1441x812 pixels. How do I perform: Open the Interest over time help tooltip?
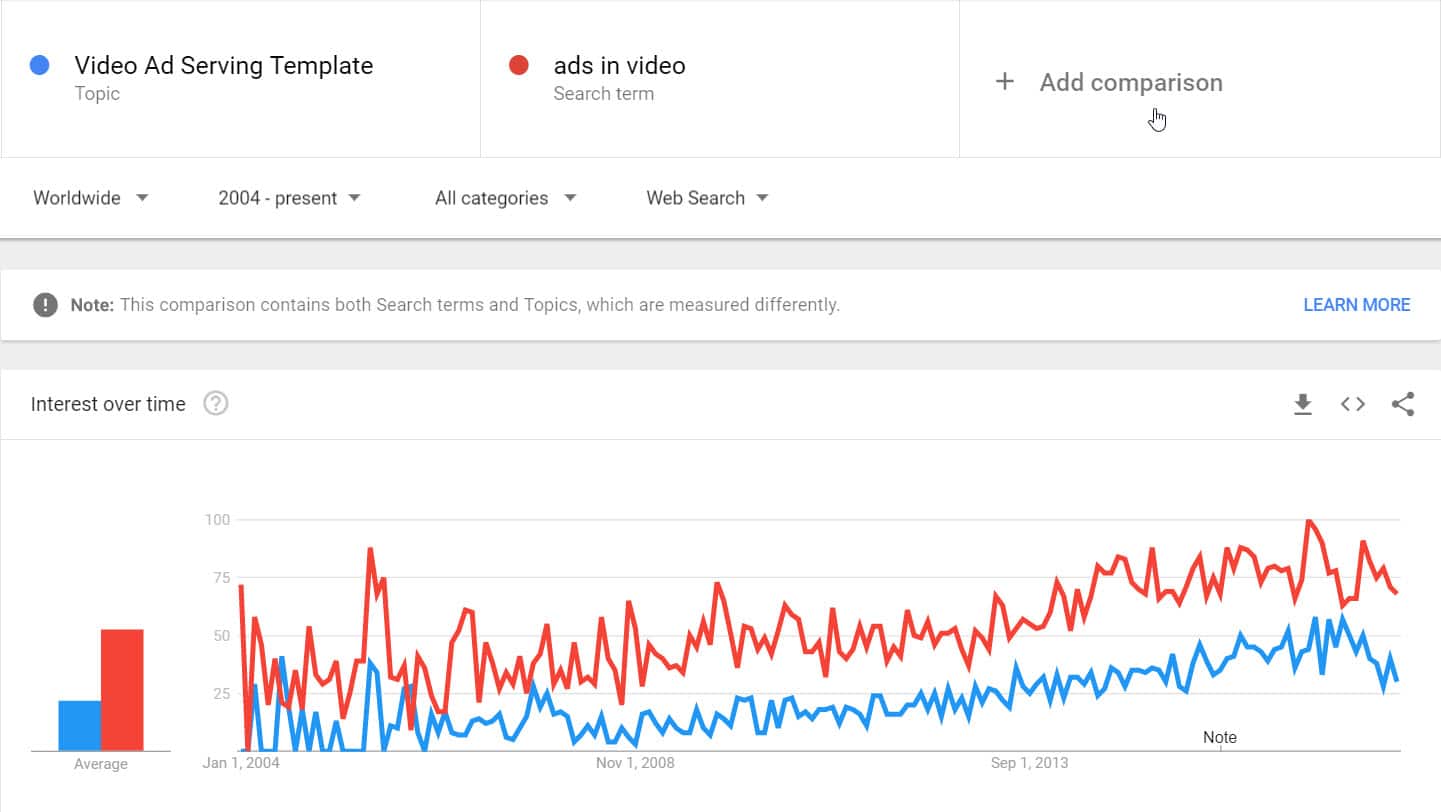pos(216,404)
